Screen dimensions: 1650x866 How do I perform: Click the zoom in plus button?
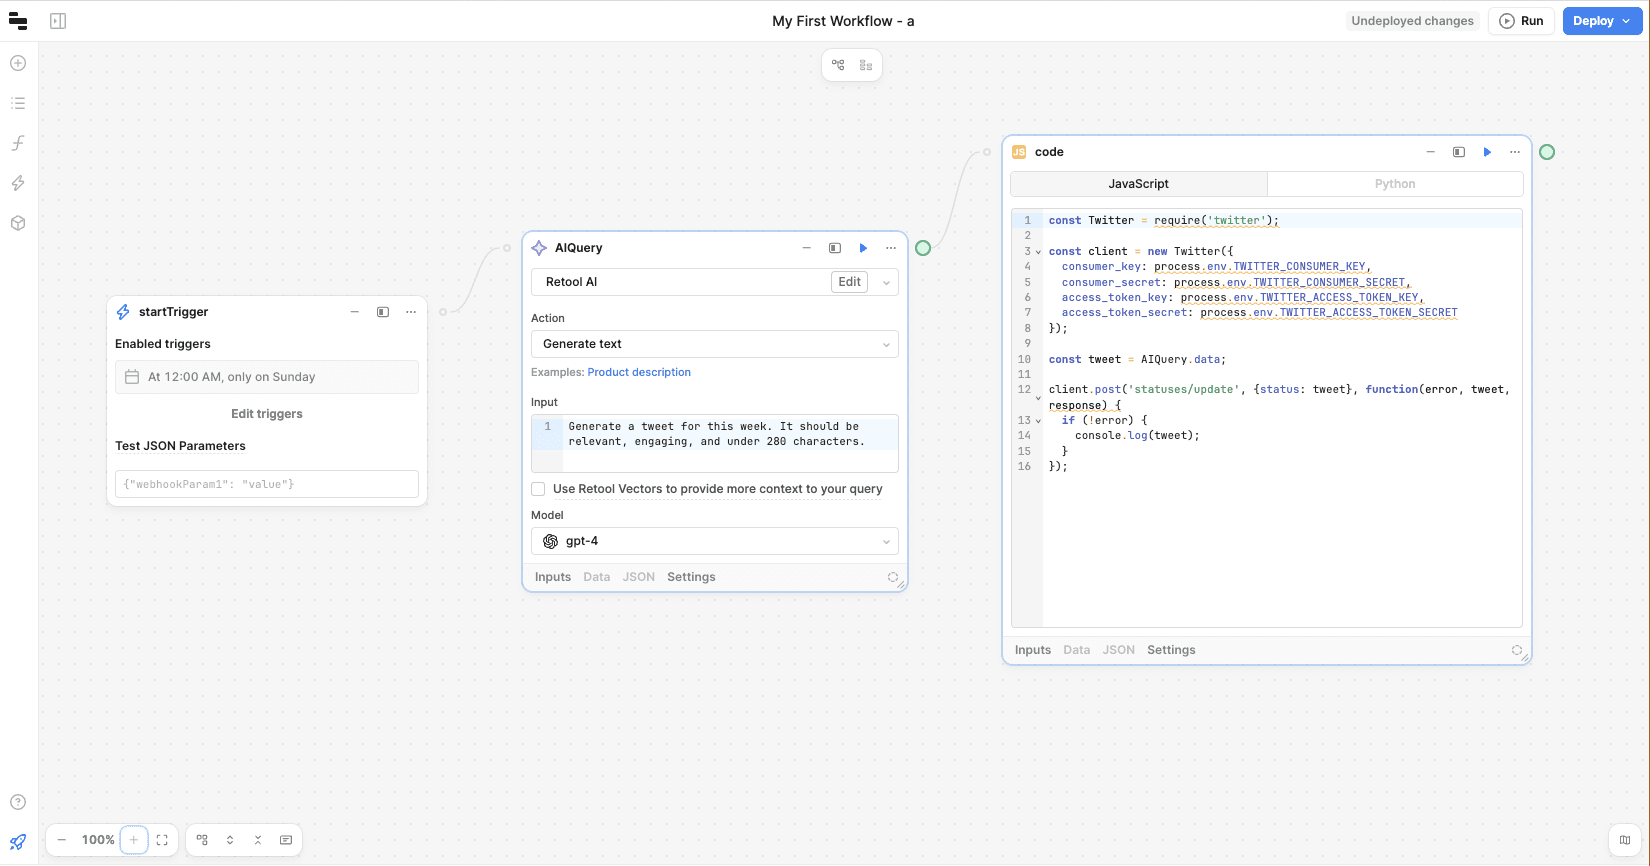tap(134, 840)
